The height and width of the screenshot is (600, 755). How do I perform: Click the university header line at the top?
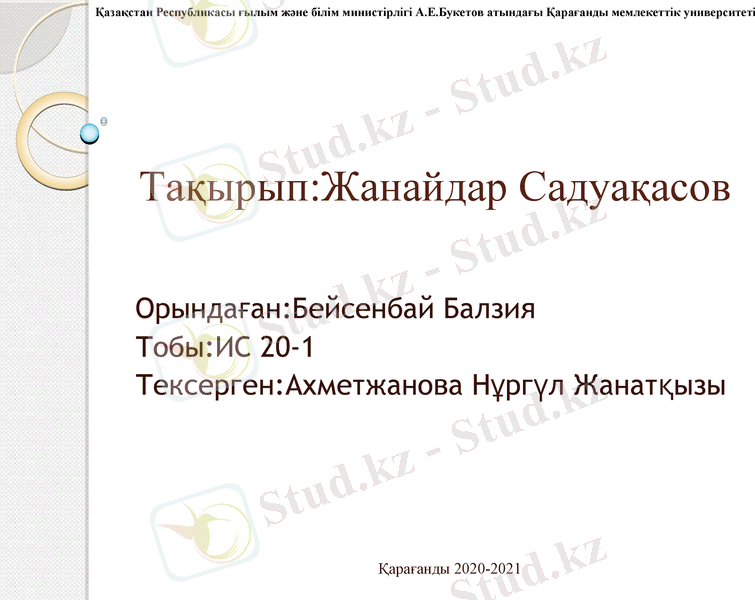pyautogui.click(x=425, y=13)
